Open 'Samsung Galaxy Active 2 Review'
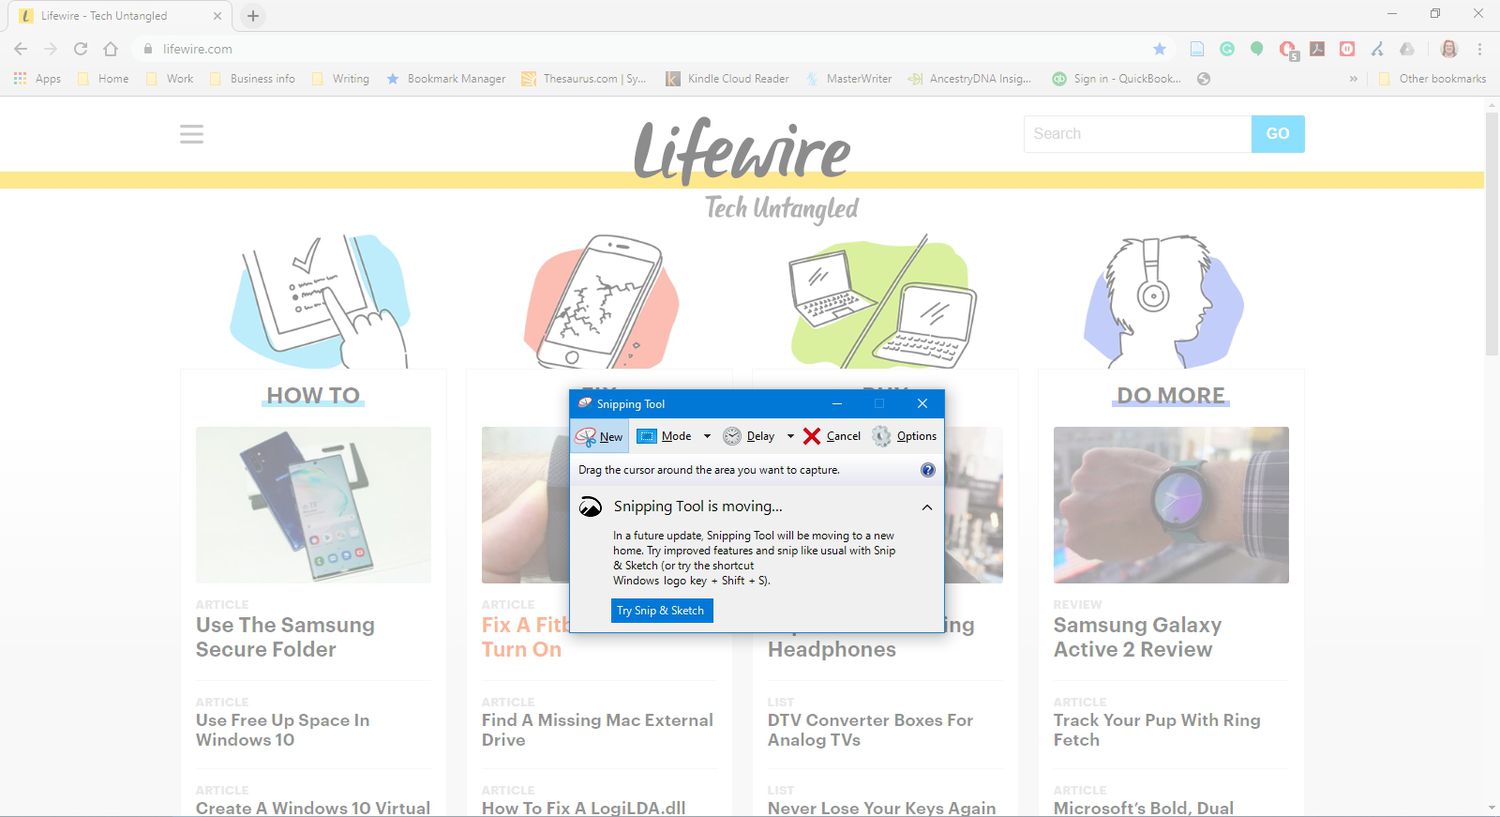 tap(1138, 637)
